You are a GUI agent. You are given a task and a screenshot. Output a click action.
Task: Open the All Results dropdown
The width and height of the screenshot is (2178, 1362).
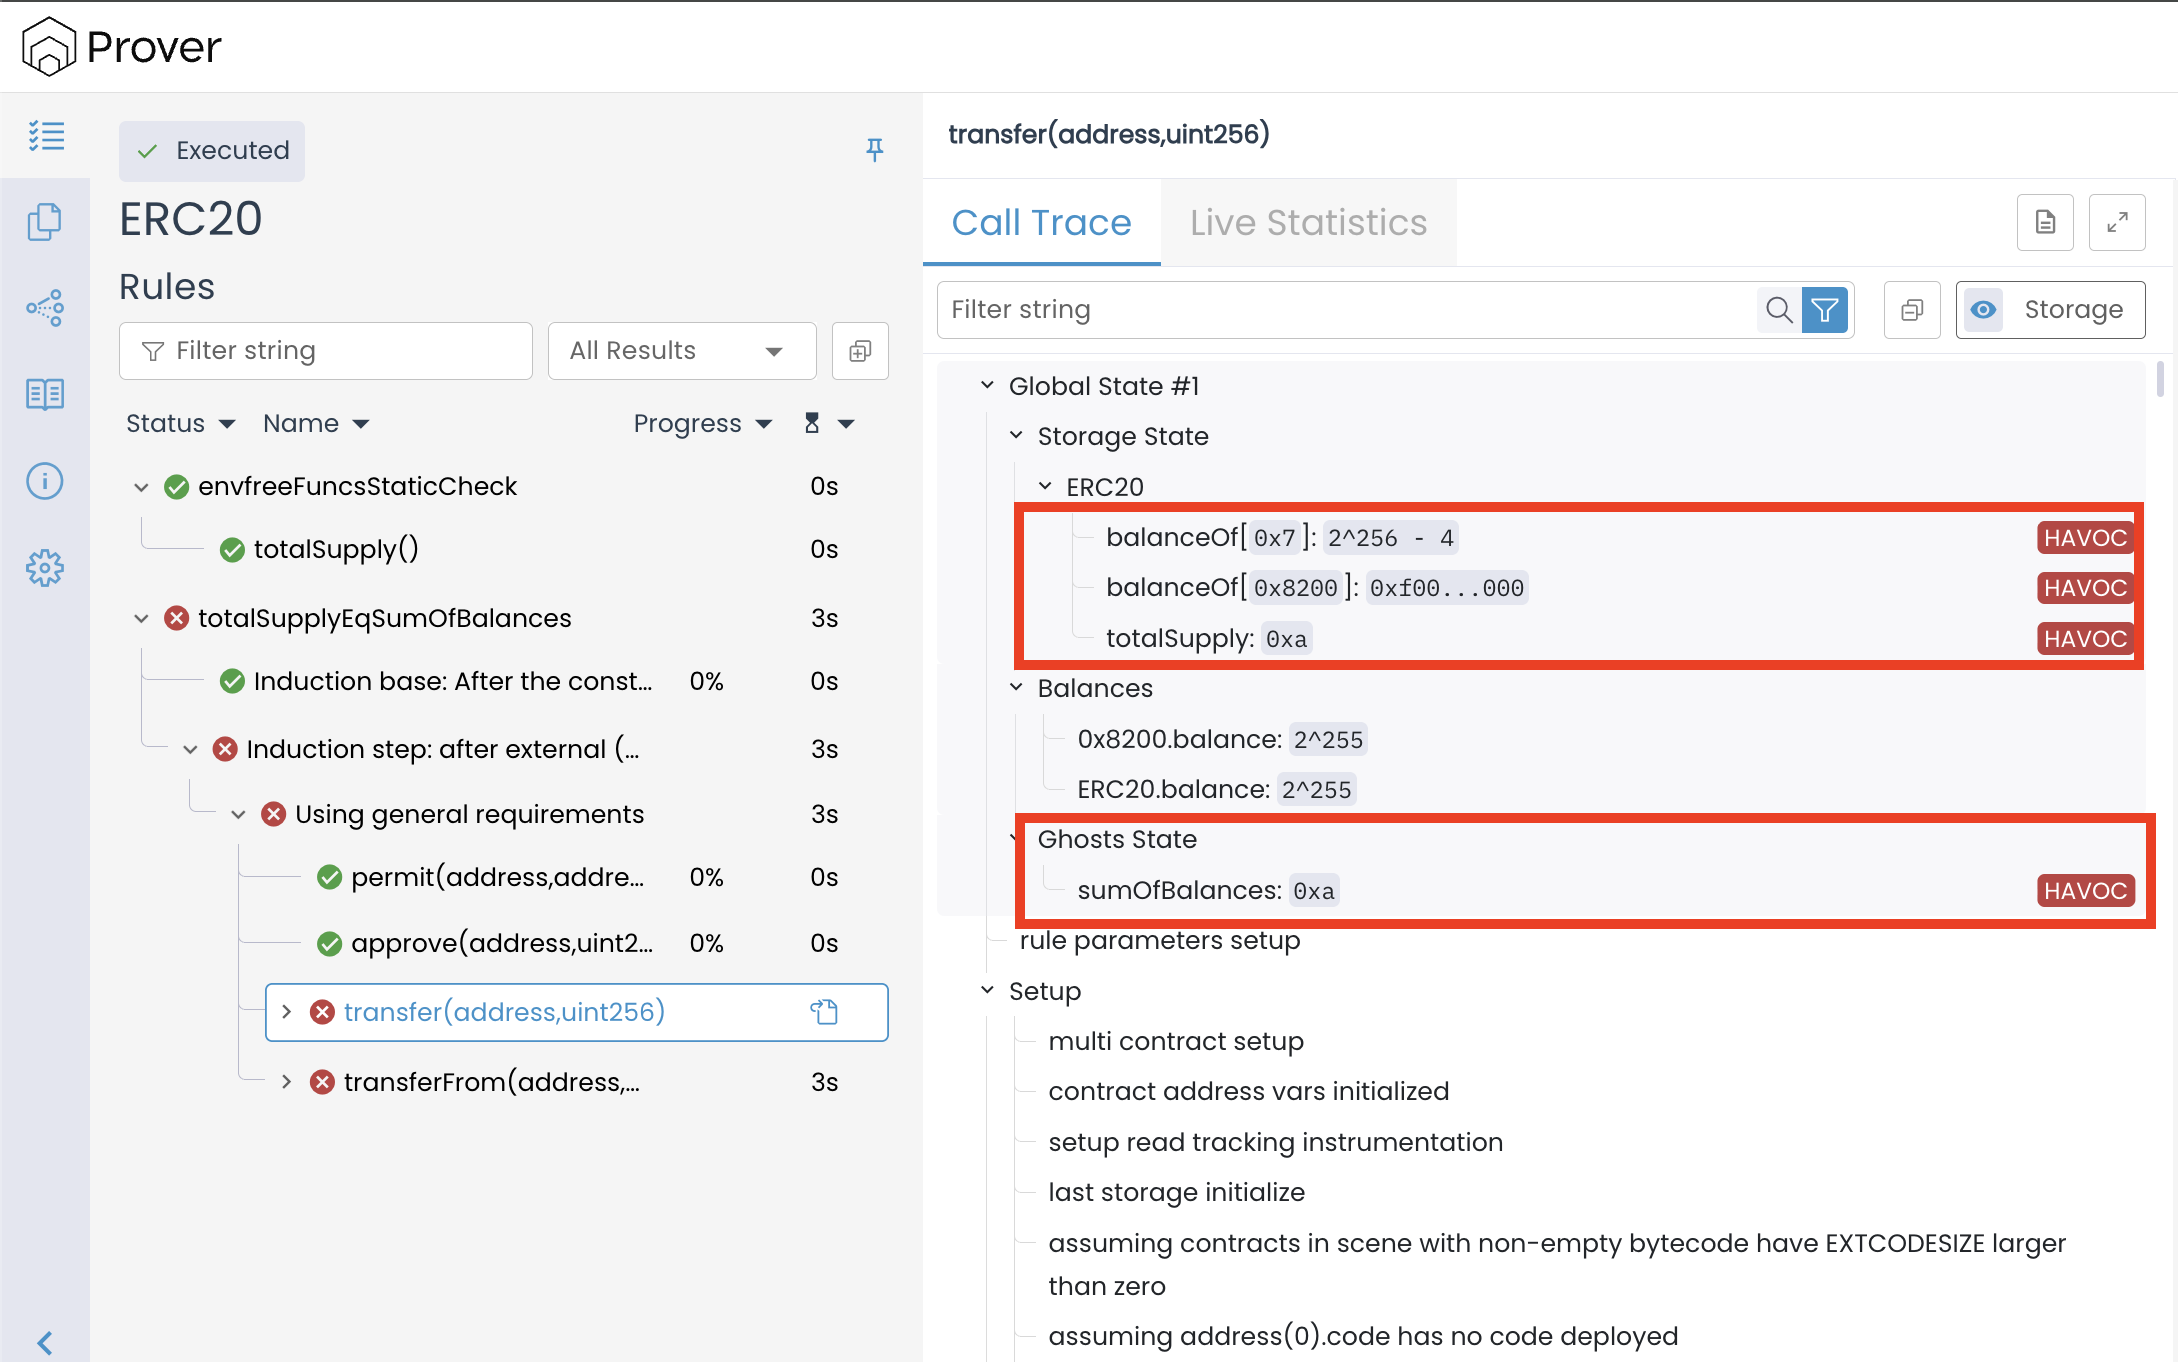[x=681, y=351]
